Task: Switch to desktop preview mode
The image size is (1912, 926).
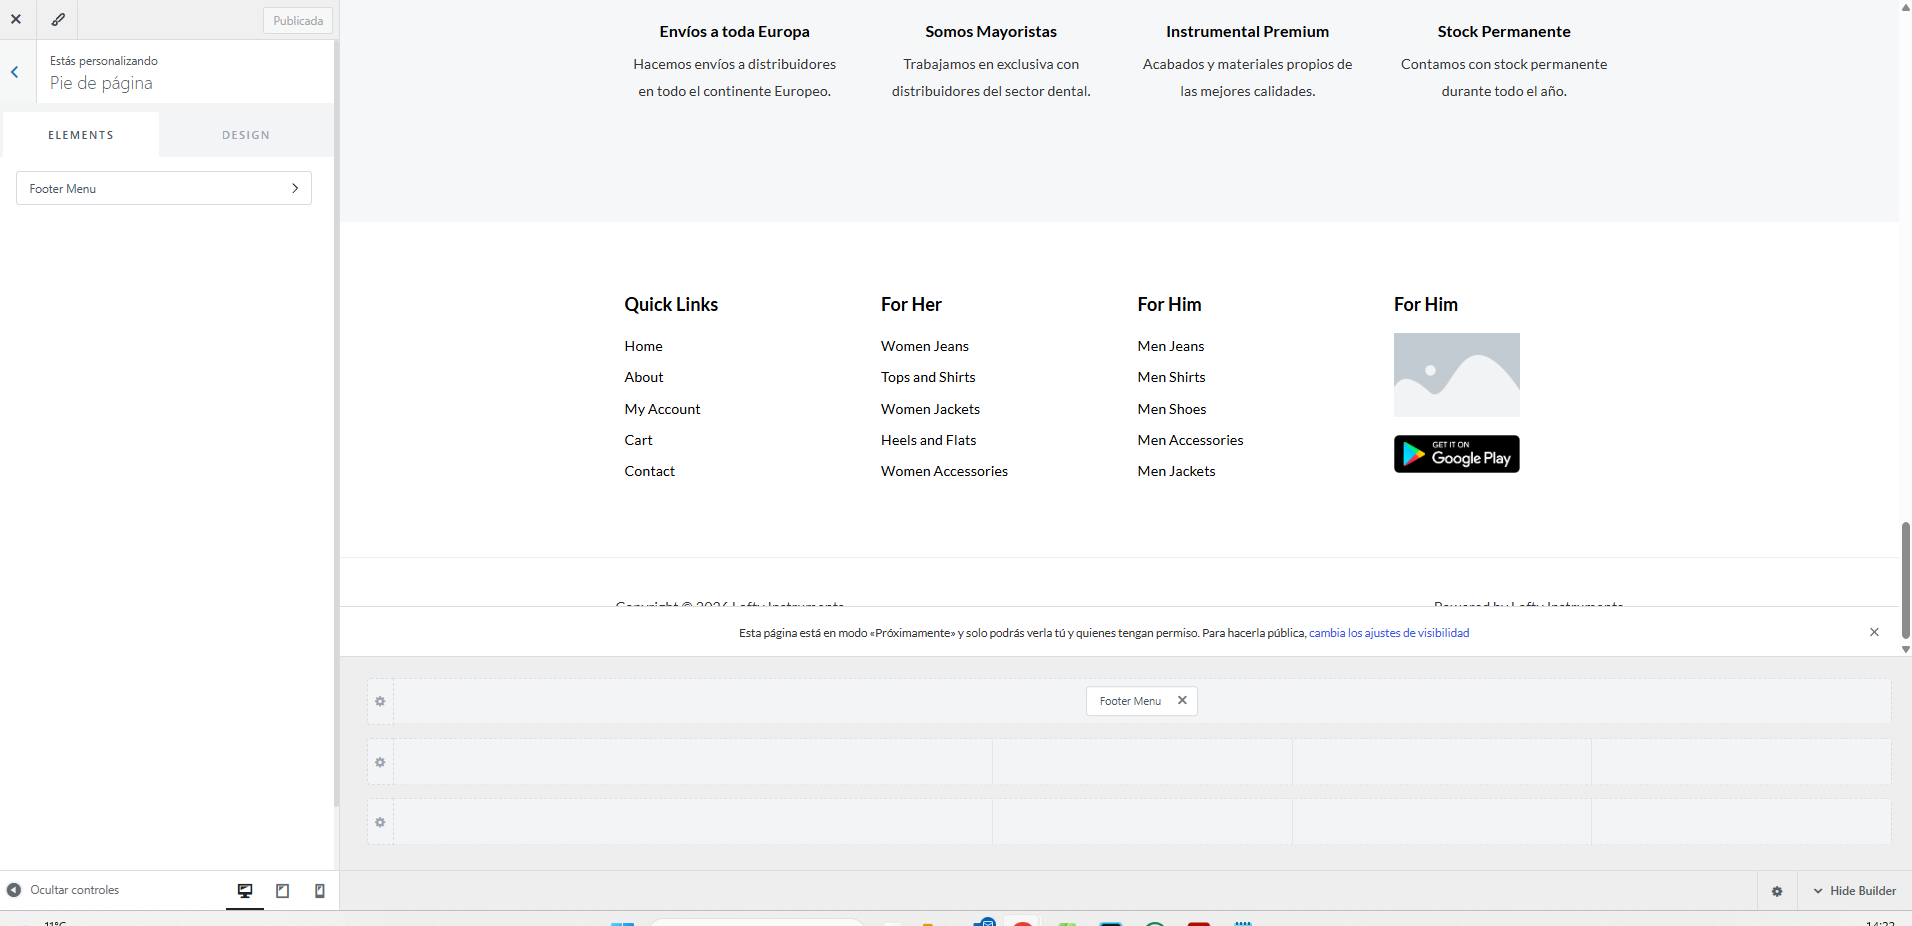Action: click(x=245, y=891)
